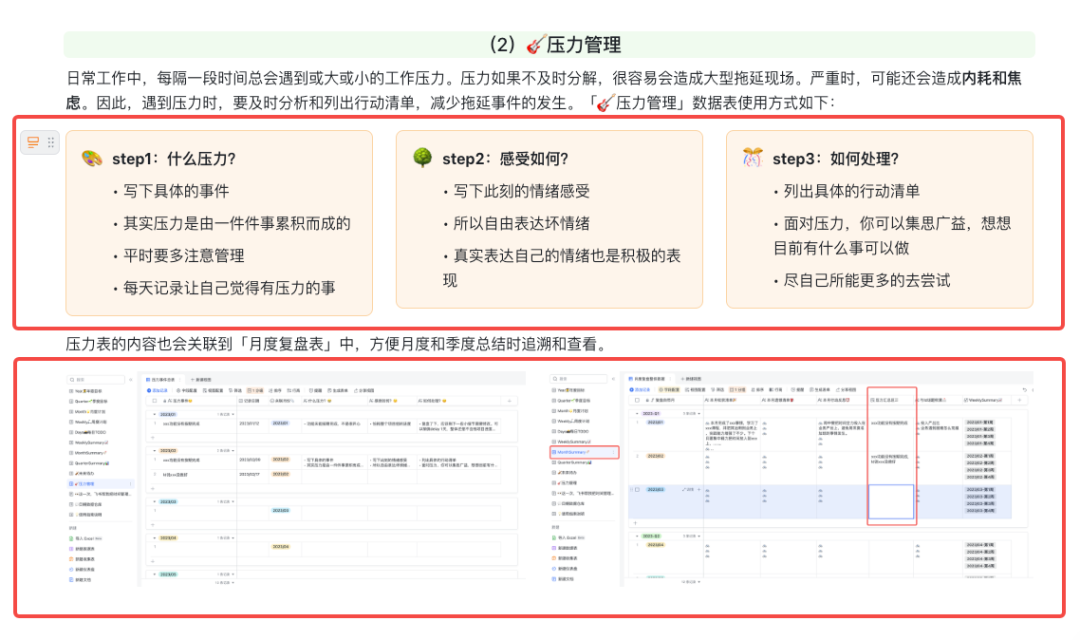Tick the header select-all checkbox in right screenshot
Screen dimensions: 1080x640
pos(636,400)
